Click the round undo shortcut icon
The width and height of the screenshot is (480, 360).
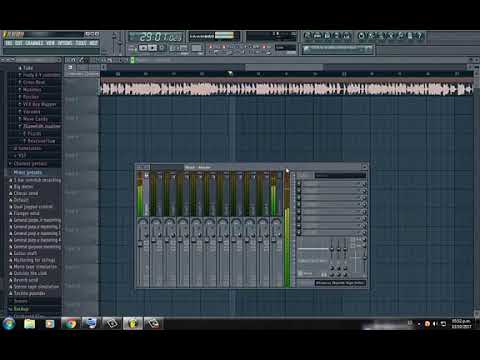(361, 36)
